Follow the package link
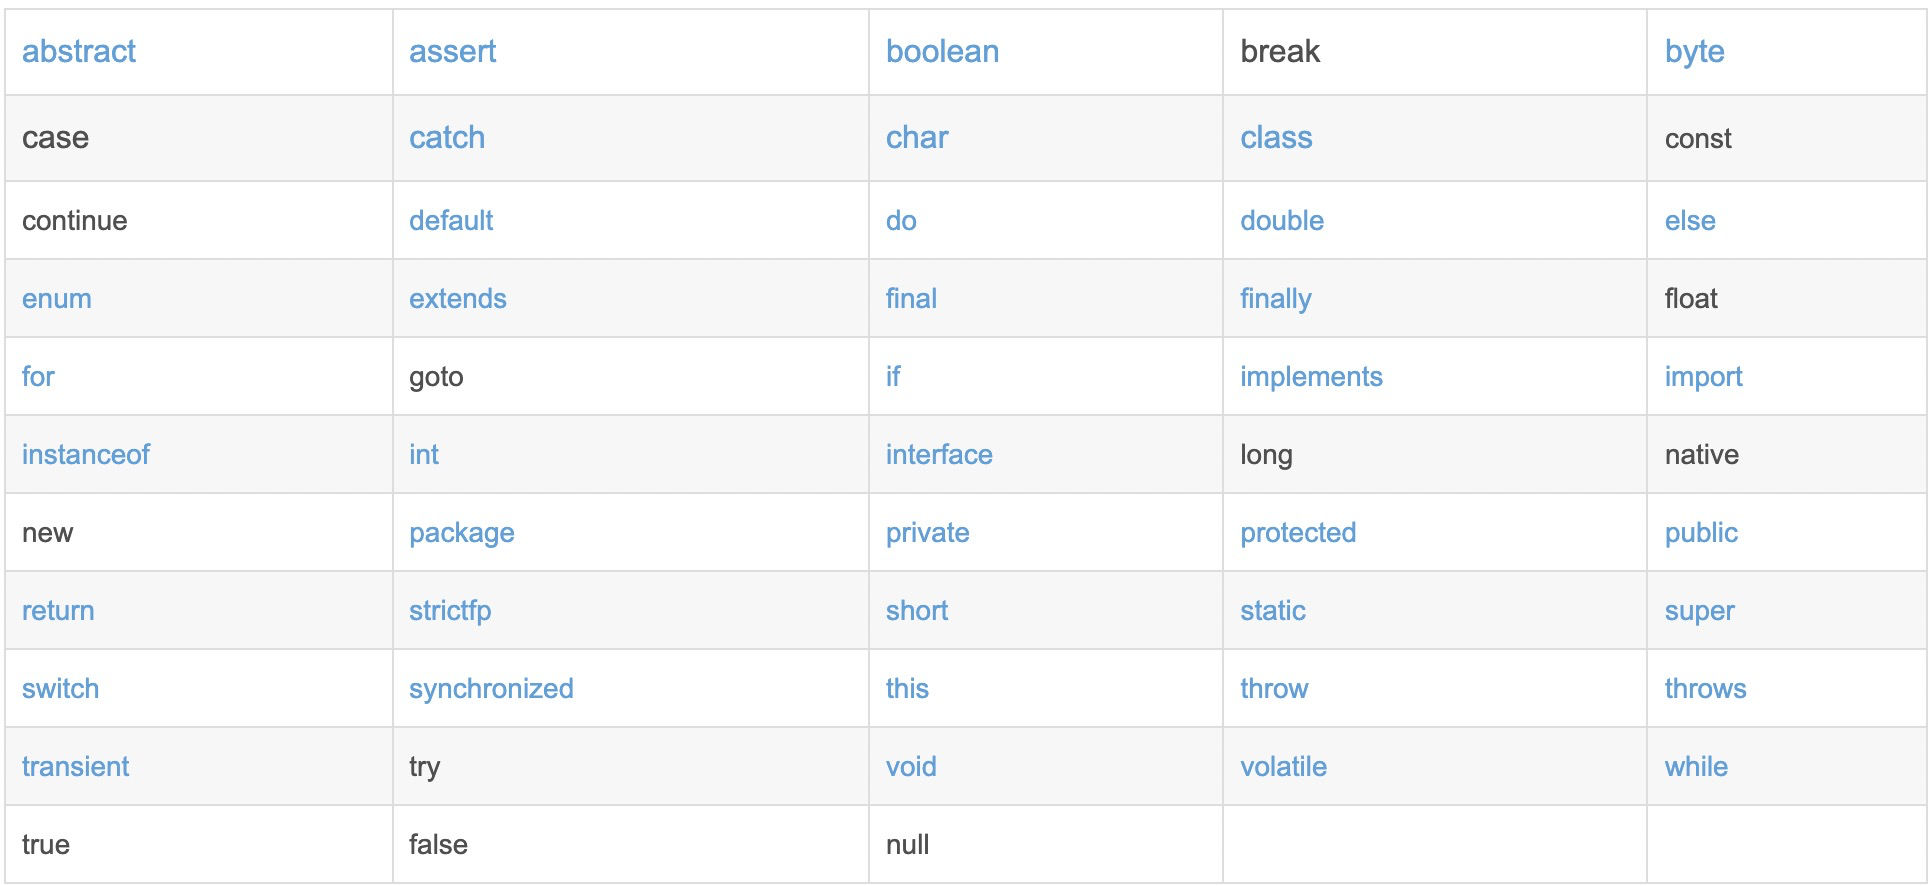Viewport: 1932px width, 886px height. pos(461,533)
